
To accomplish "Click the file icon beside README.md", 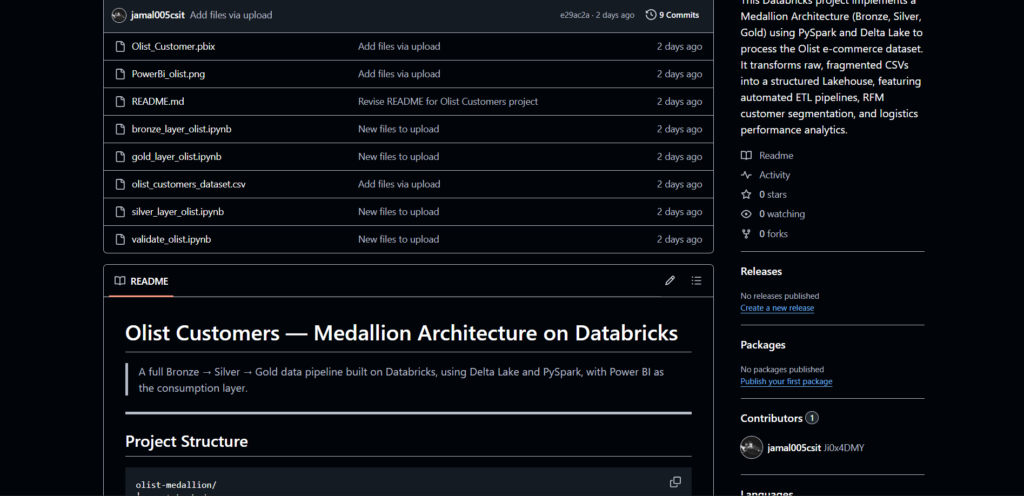I will 120,101.
